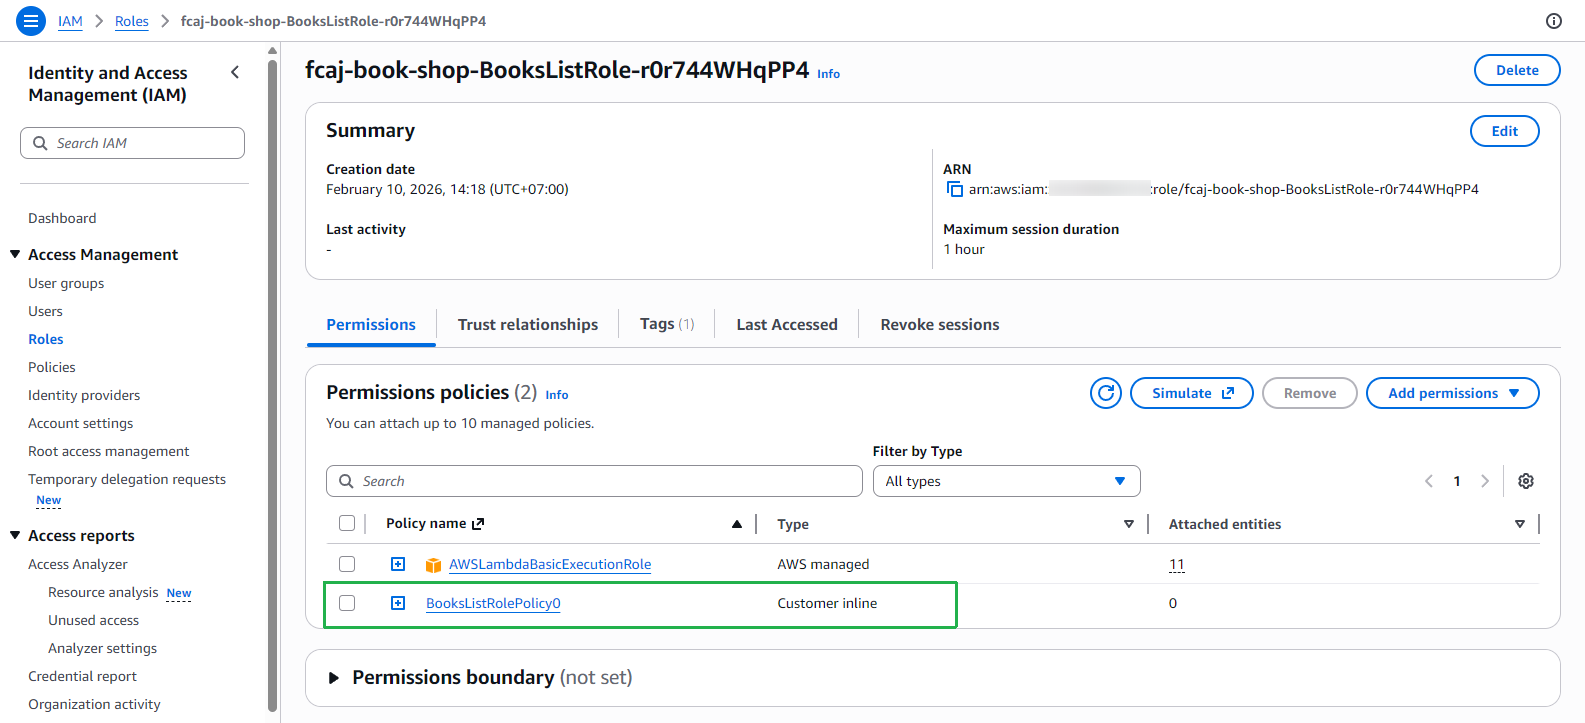Screen dimensions: 1585x723
Task: Sort policies by Attached entities column
Action: (x=1520, y=524)
